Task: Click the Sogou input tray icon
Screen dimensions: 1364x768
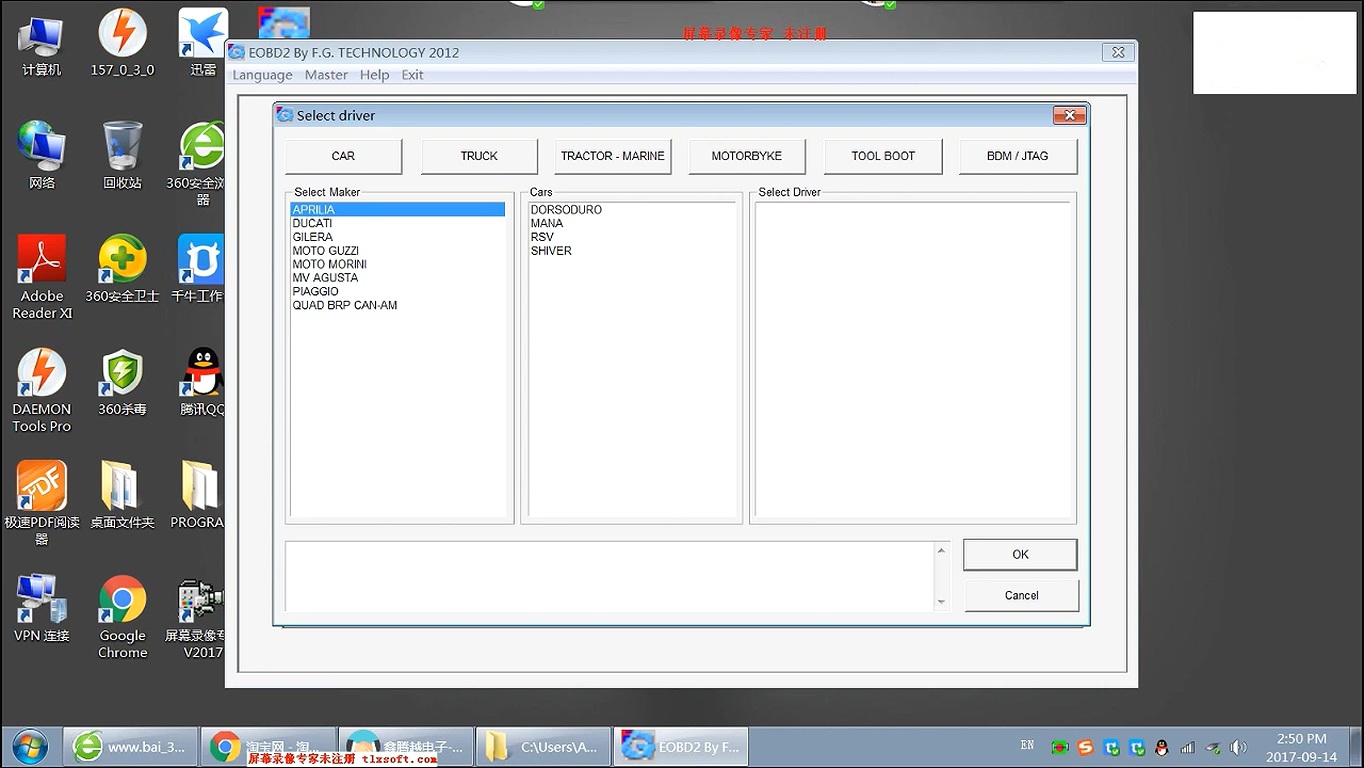Action: pos(1085,747)
